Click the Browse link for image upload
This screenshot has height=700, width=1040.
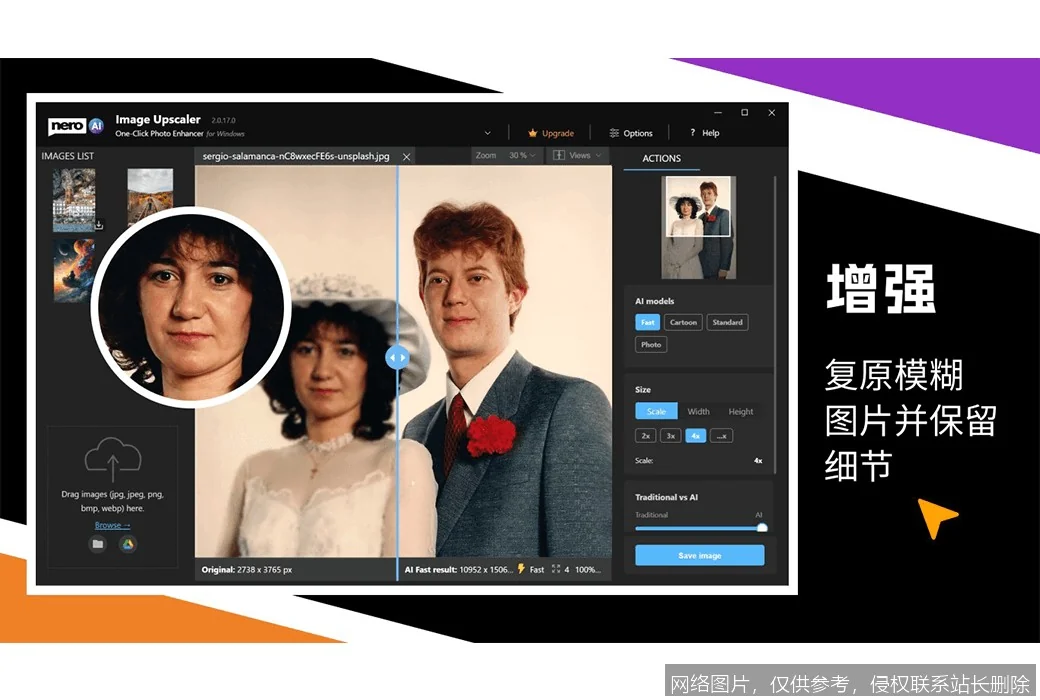click(110, 524)
